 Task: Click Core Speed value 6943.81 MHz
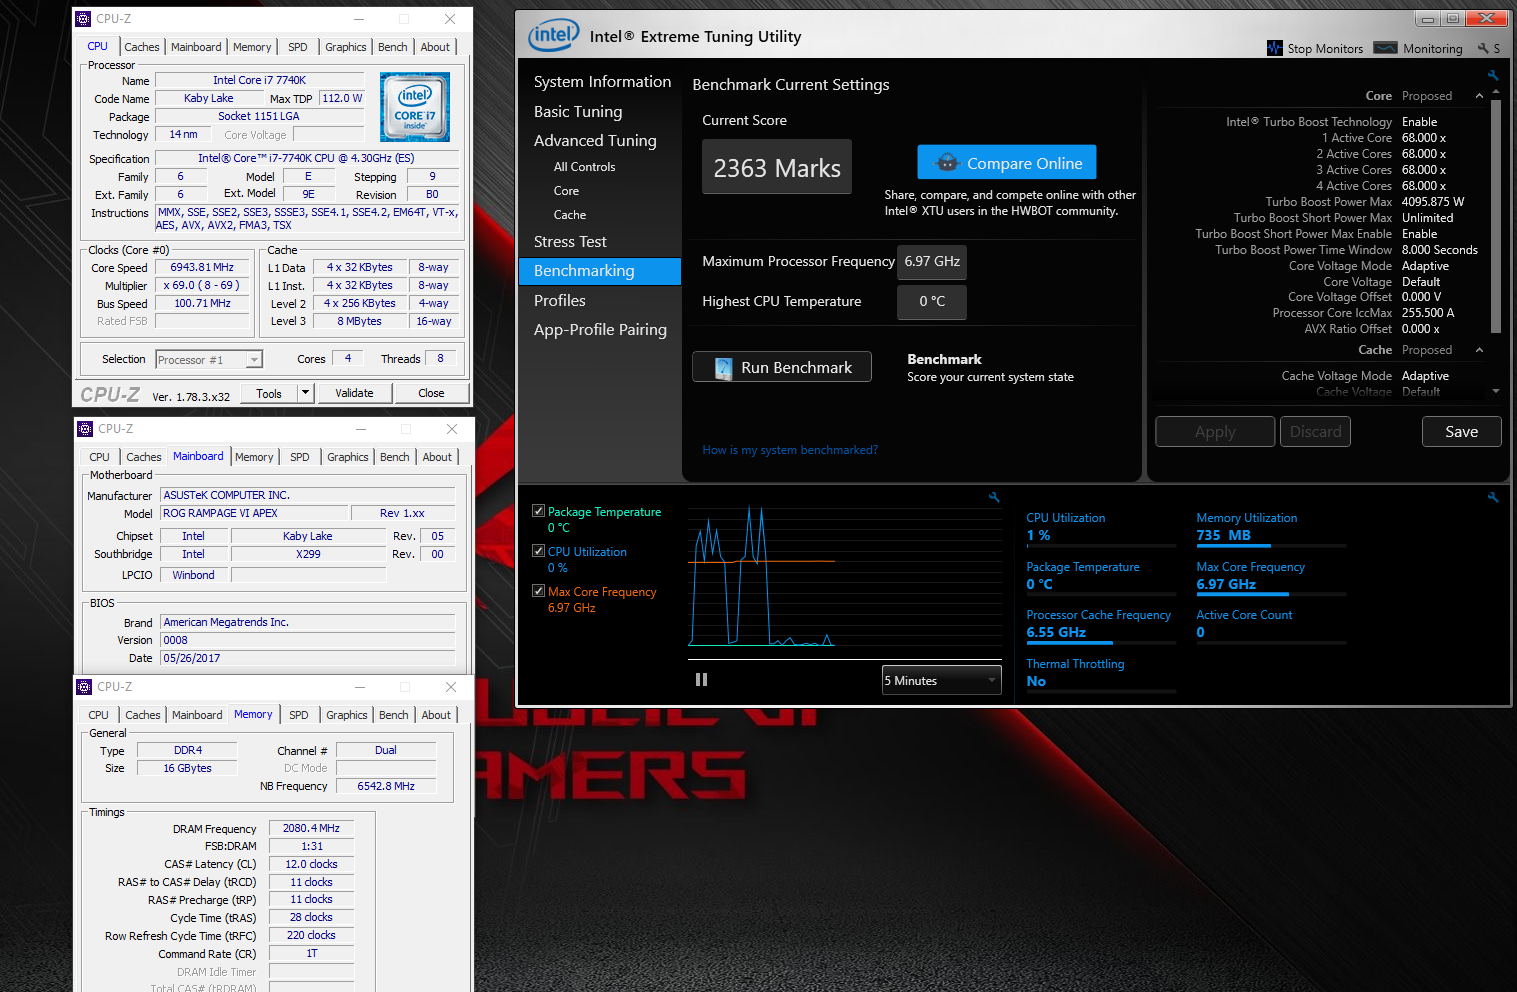click(x=202, y=267)
